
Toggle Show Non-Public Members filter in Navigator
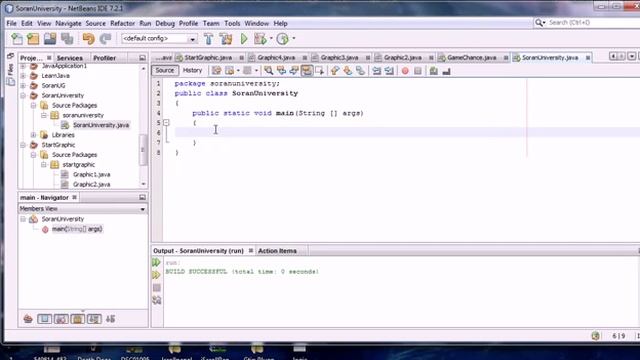coord(78,319)
